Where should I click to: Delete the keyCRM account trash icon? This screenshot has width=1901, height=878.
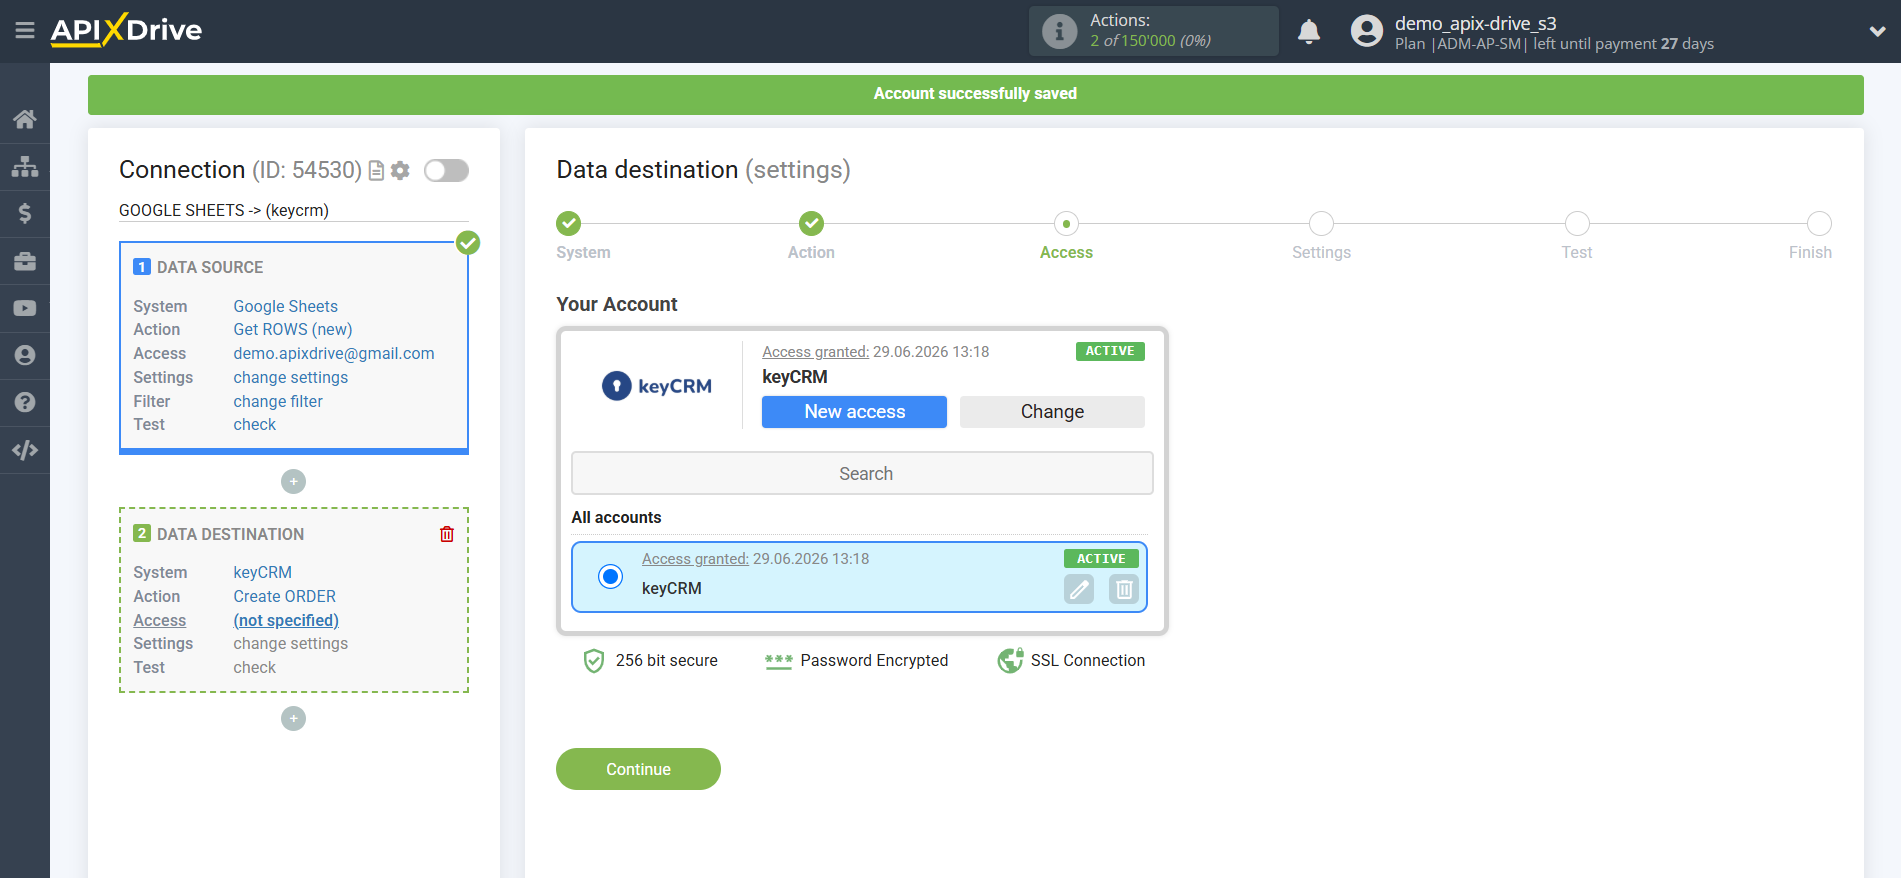pyautogui.click(x=1124, y=590)
